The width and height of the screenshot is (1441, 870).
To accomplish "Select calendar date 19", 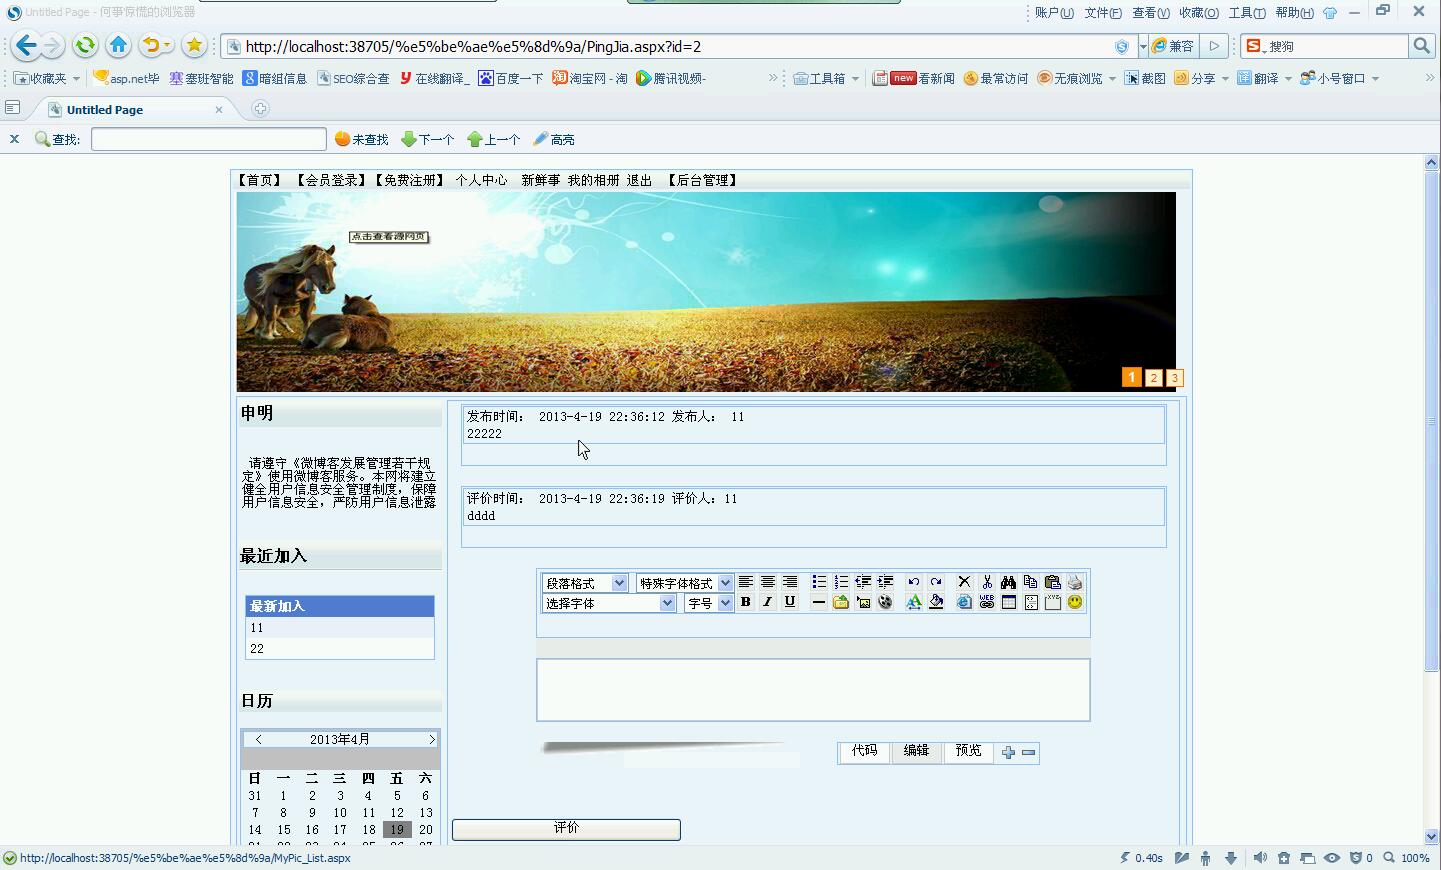I will pos(397,830).
